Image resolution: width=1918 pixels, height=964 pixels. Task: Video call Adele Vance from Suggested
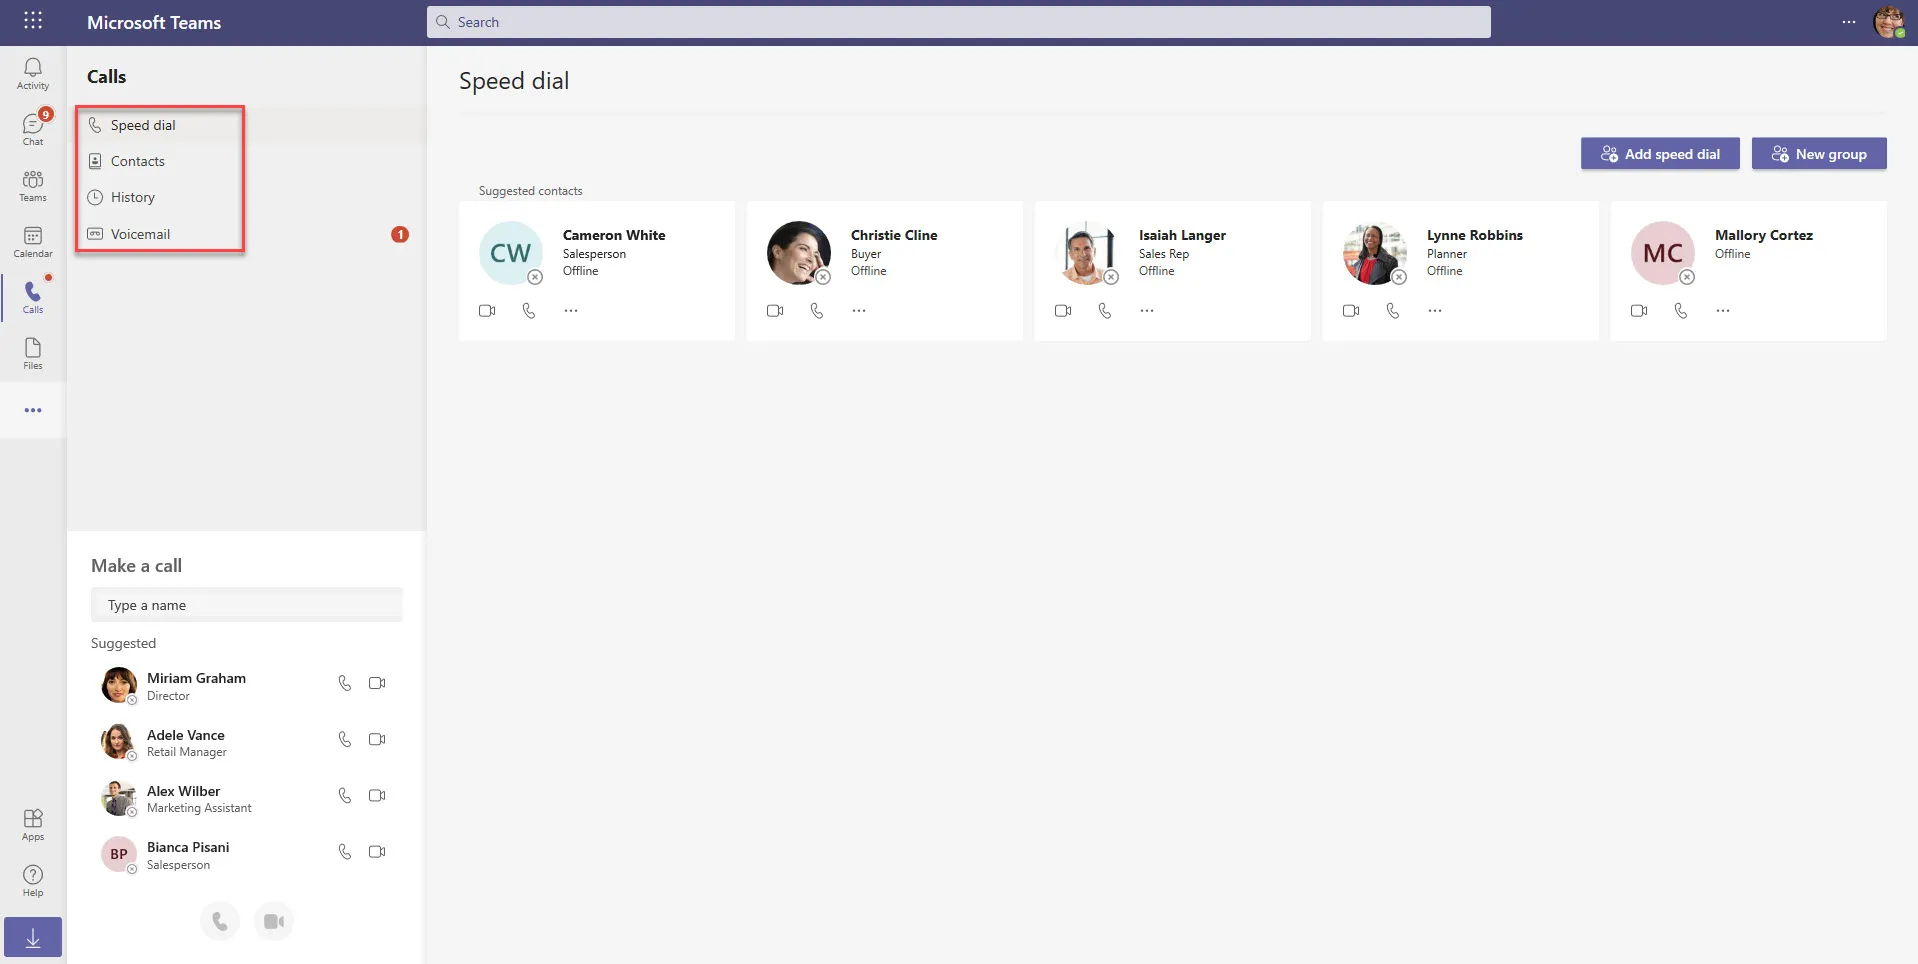click(x=377, y=739)
